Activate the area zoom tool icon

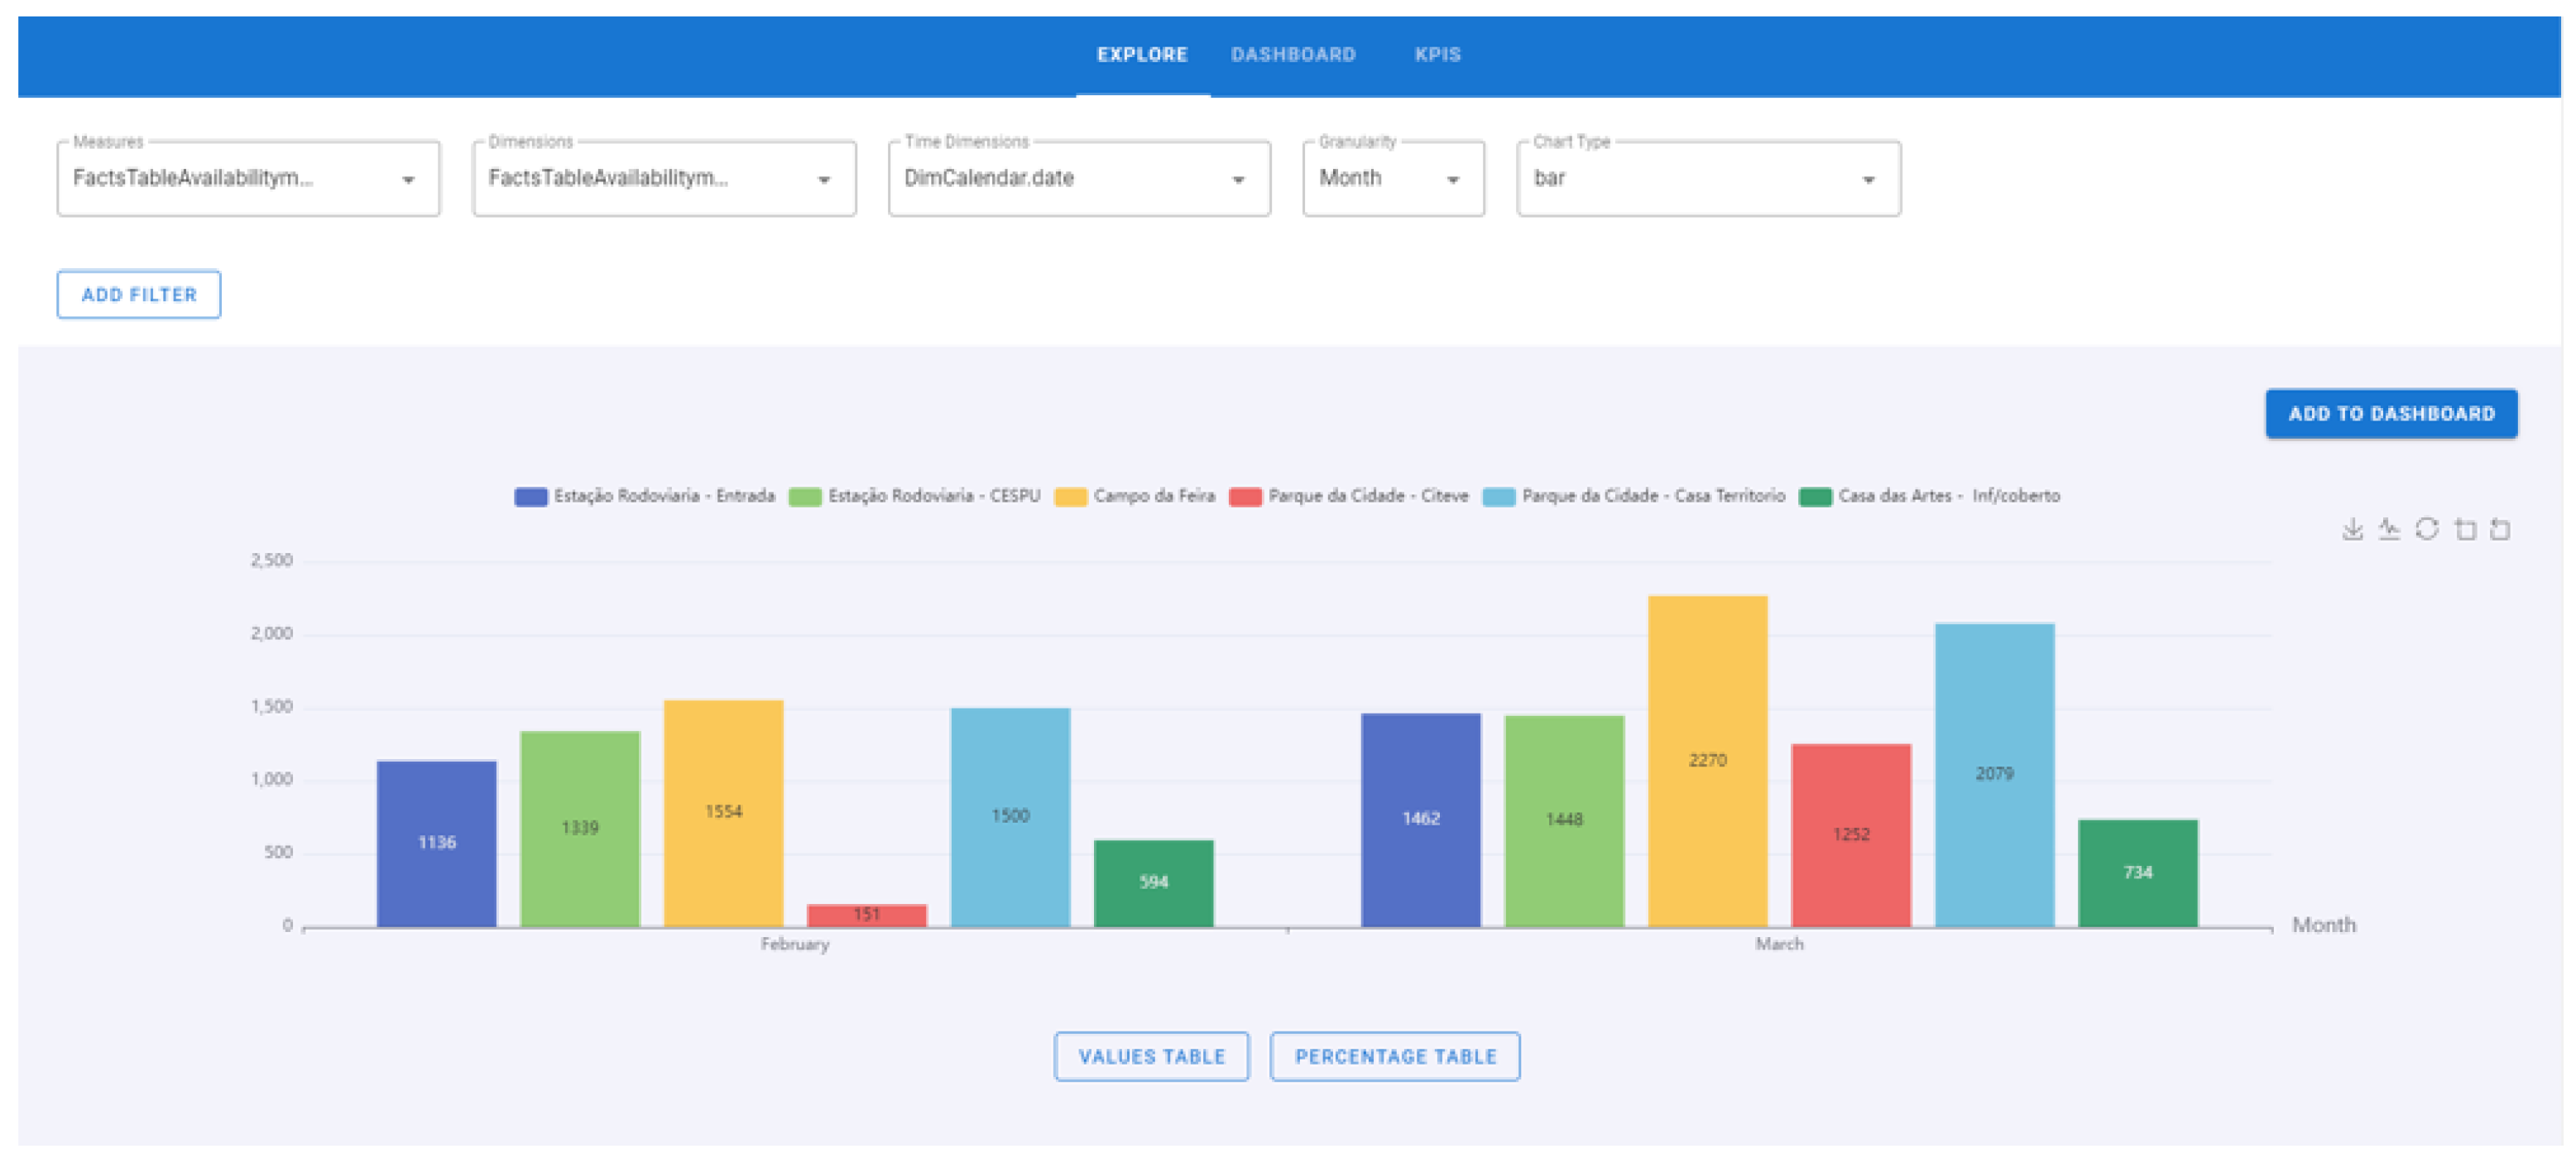[2465, 529]
